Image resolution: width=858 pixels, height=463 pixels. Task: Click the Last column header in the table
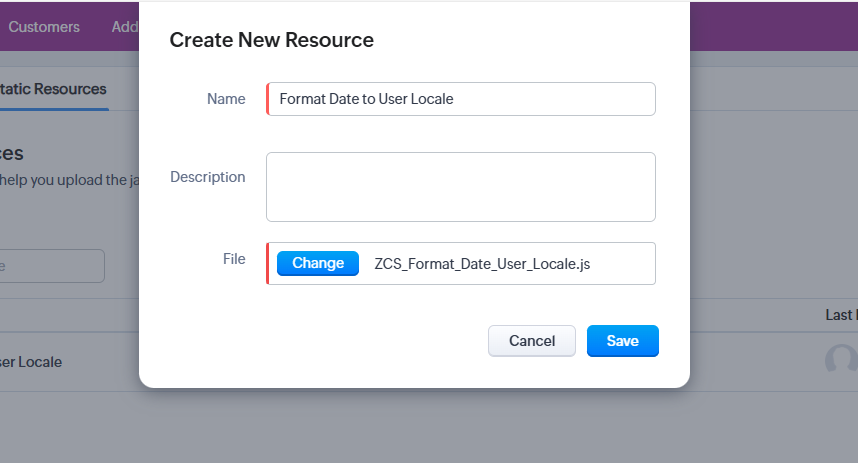pyautogui.click(x=840, y=315)
